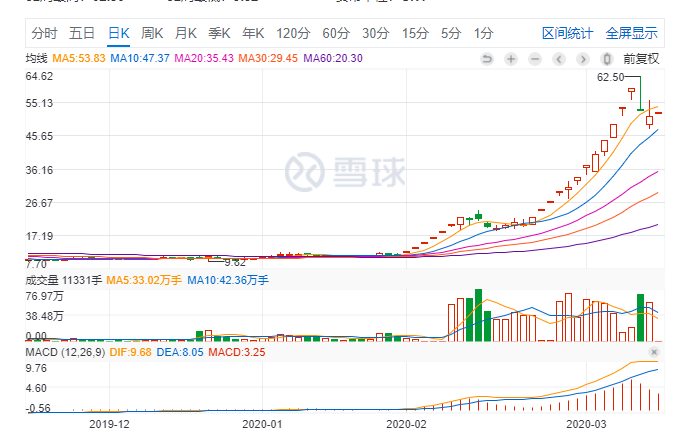Viewport: 673px width, 439px height.
Task: Open the 季K quarterly chart
Action: tap(220, 33)
